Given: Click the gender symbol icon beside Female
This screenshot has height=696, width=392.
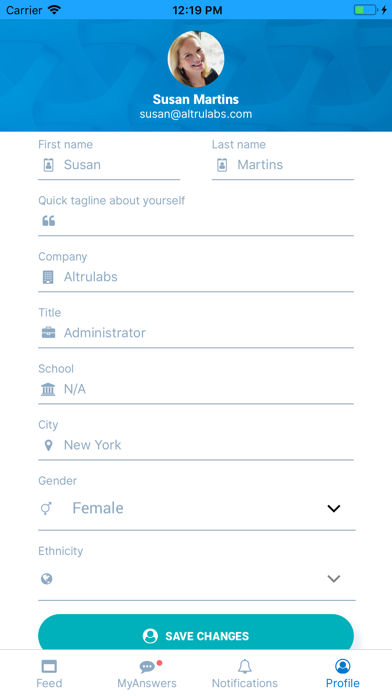Looking at the screenshot, I should pyautogui.click(x=46, y=508).
